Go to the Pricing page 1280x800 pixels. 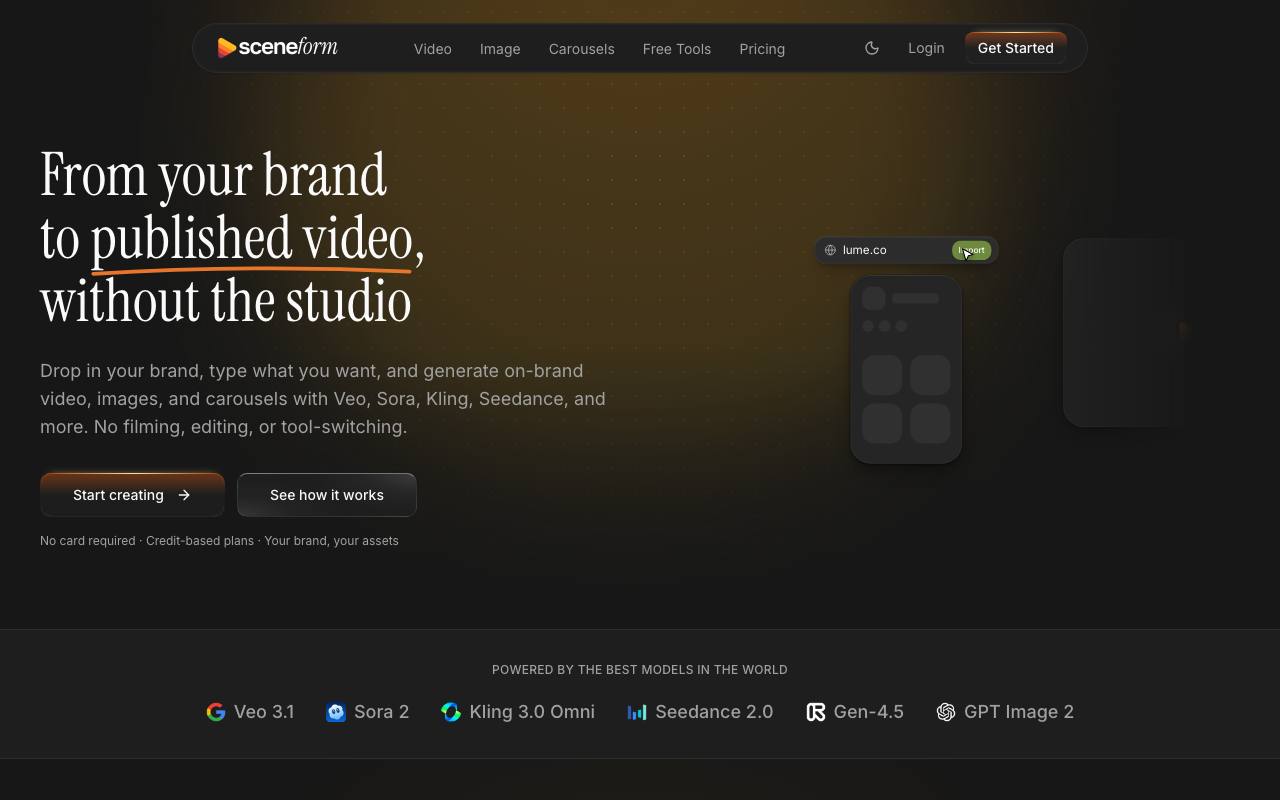pyautogui.click(x=762, y=49)
